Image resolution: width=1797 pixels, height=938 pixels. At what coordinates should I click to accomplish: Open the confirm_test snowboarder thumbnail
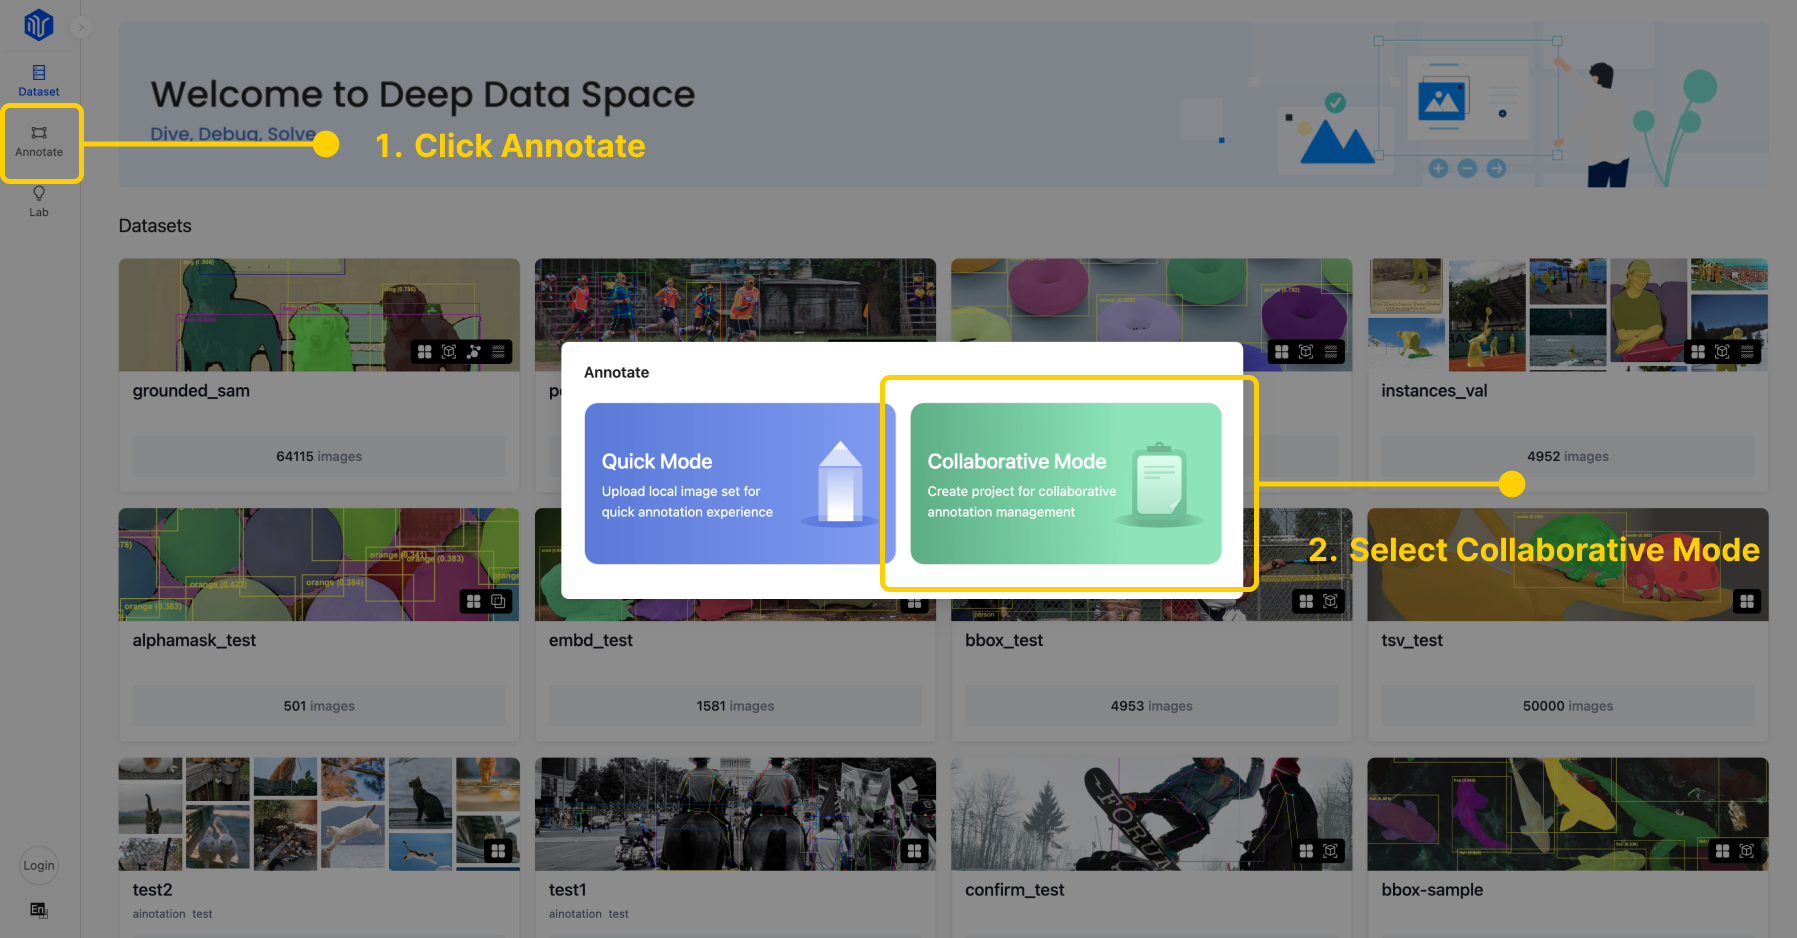point(1152,814)
